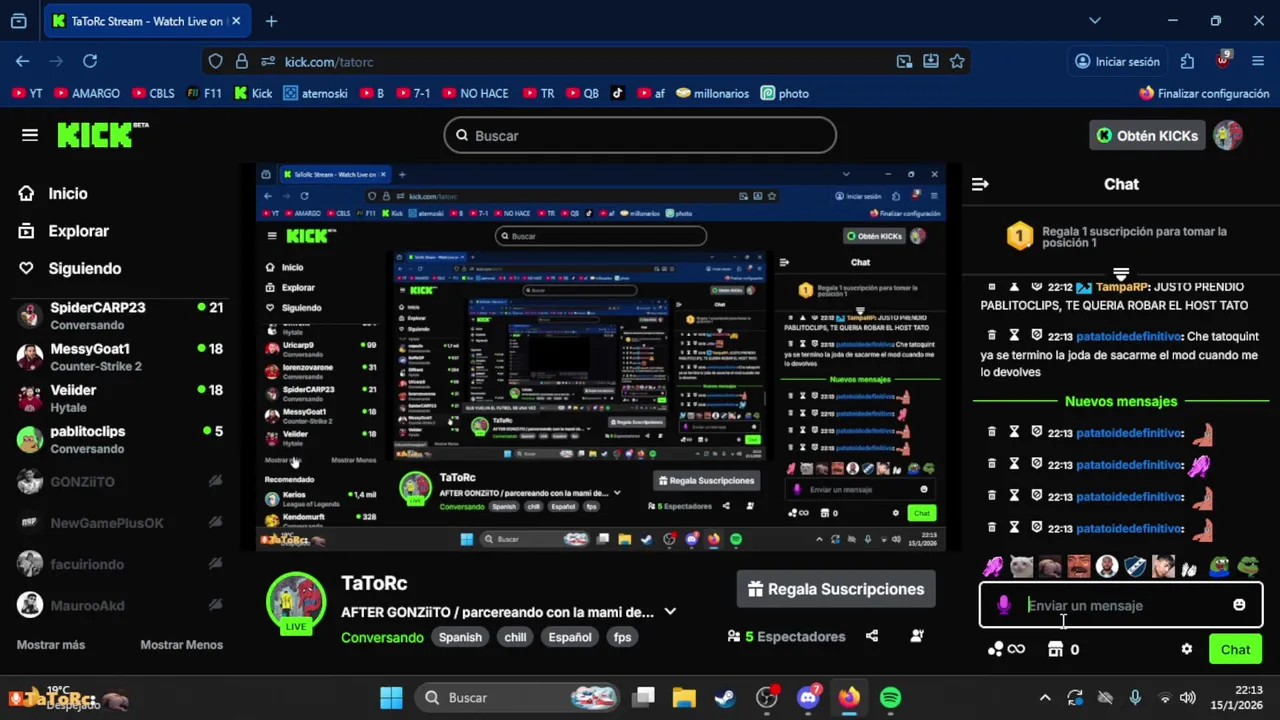Open the Firefox application menu
The image size is (1280, 720).
[1258, 61]
